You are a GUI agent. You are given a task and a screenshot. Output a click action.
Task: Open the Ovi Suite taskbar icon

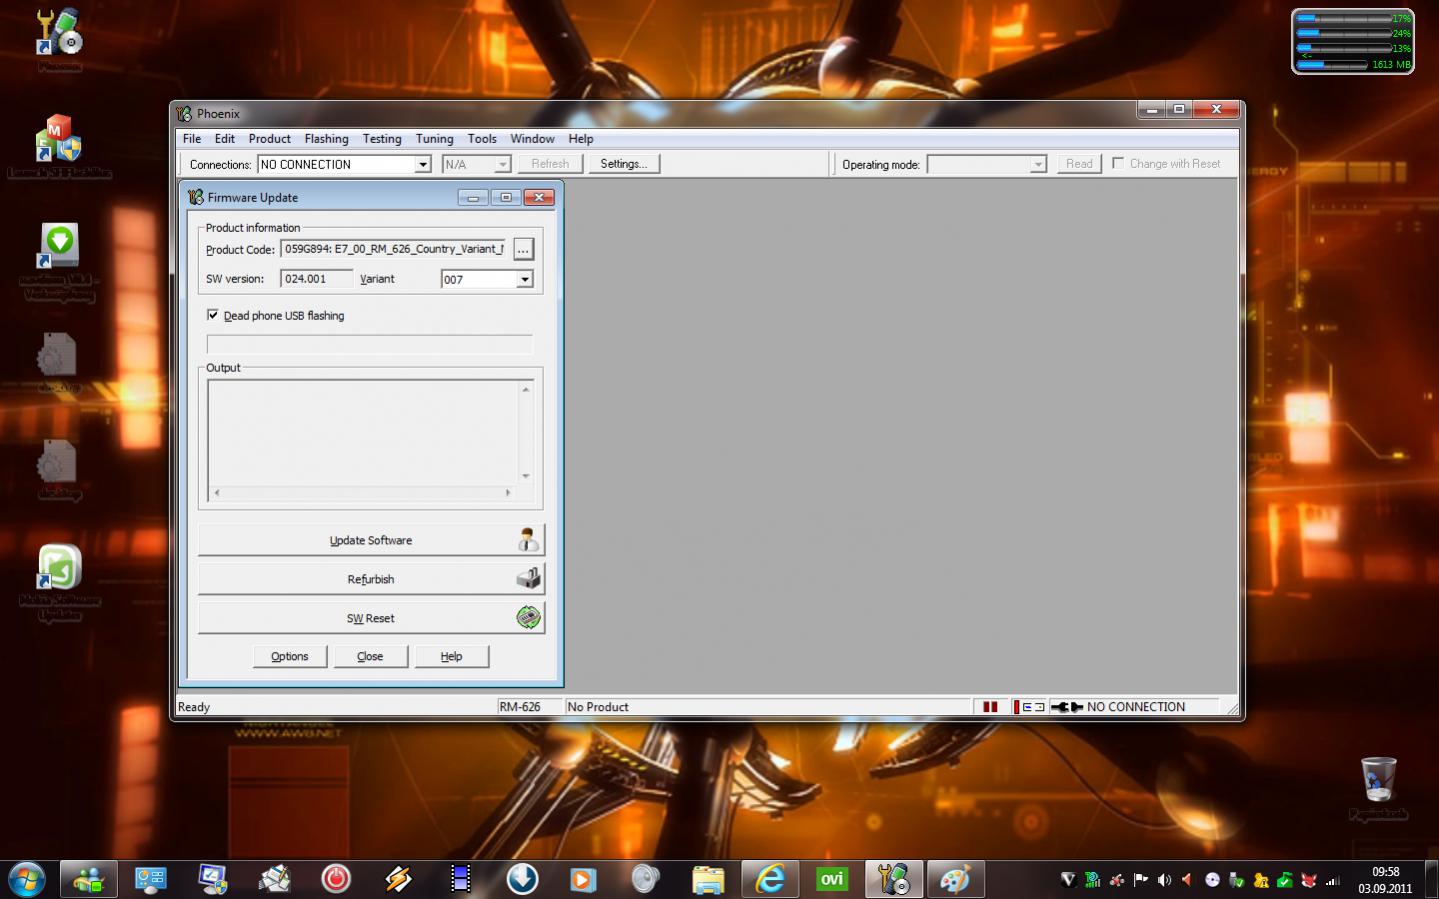[832, 879]
